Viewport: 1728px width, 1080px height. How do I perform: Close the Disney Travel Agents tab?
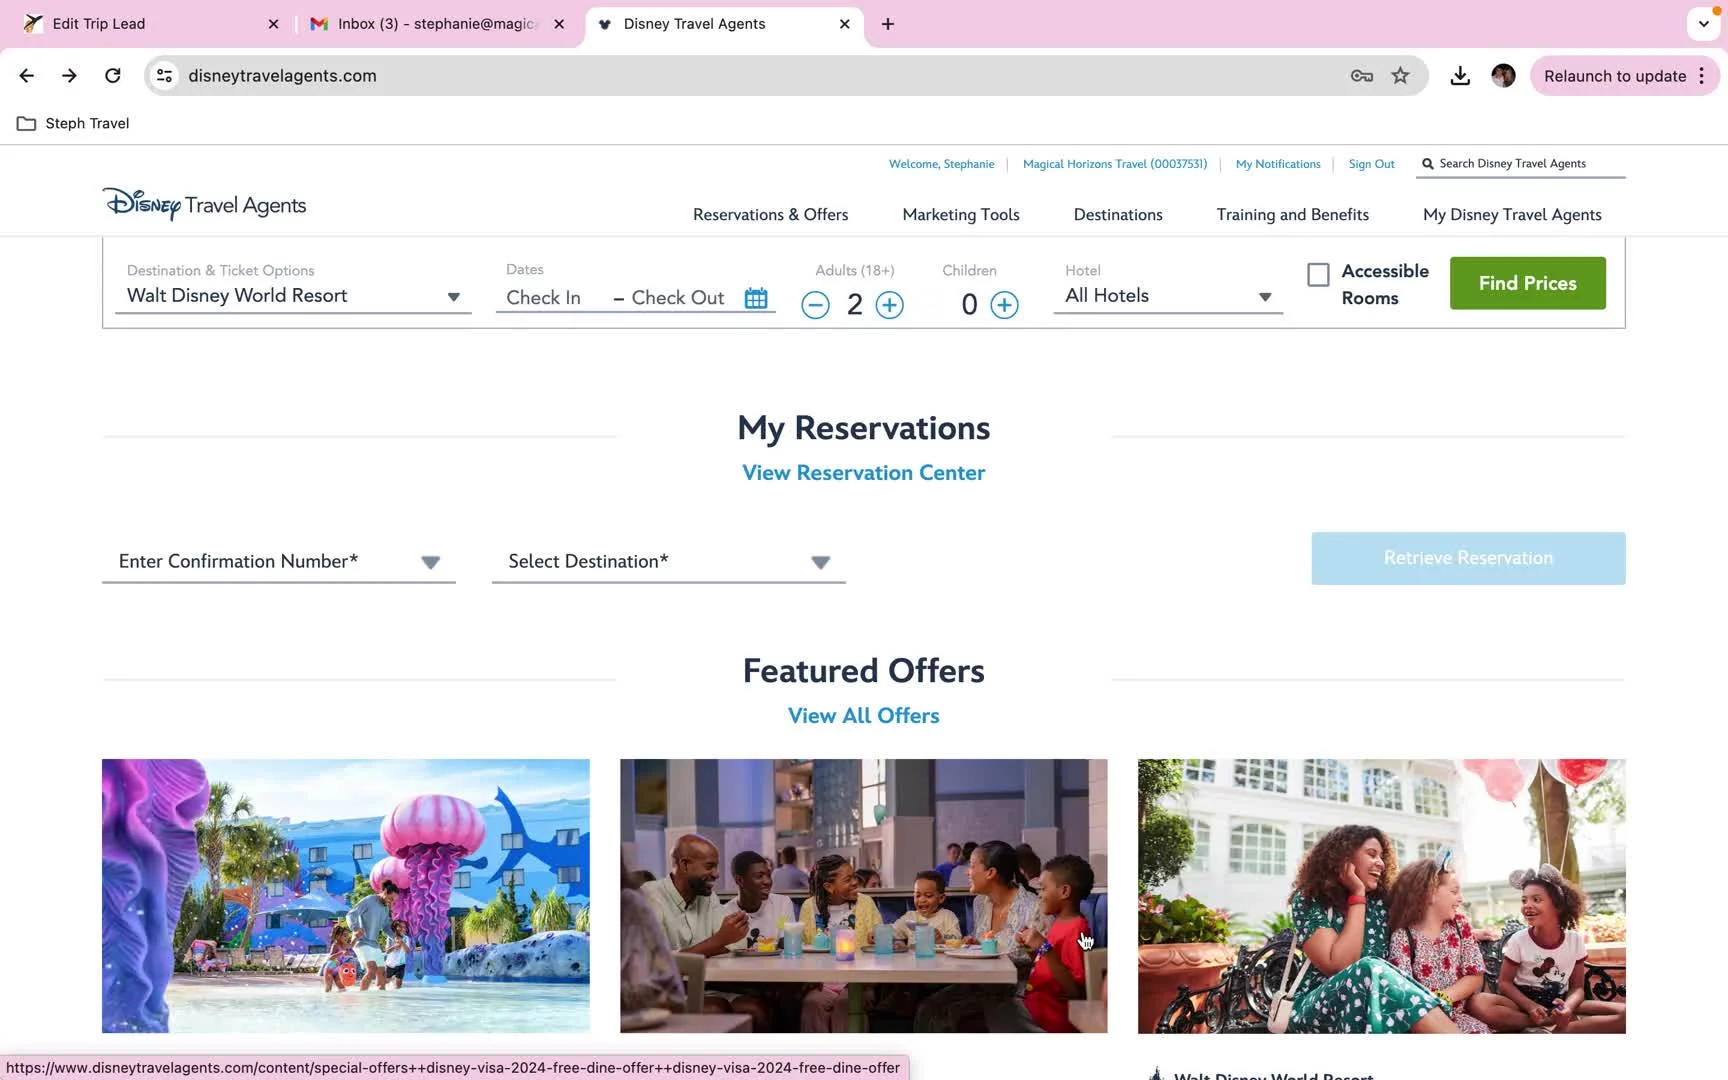(x=844, y=24)
